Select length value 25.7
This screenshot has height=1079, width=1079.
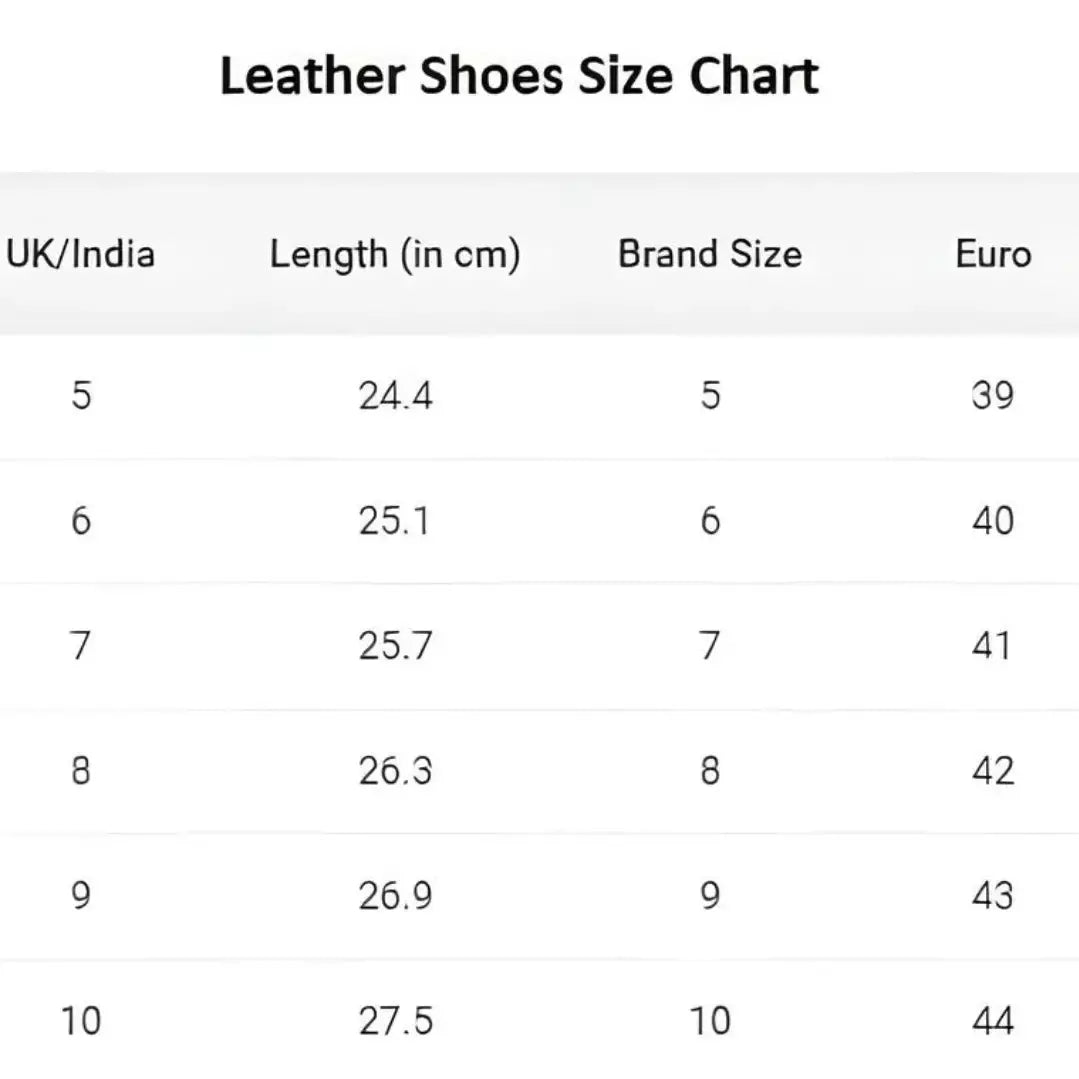[395, 646]
